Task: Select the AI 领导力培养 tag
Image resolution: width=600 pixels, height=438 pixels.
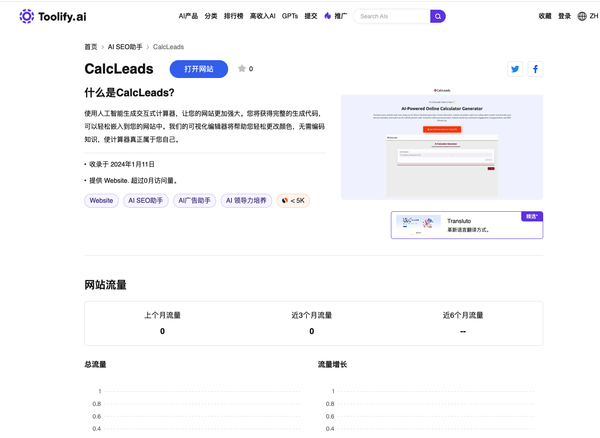Action: [x=246, y=200]
